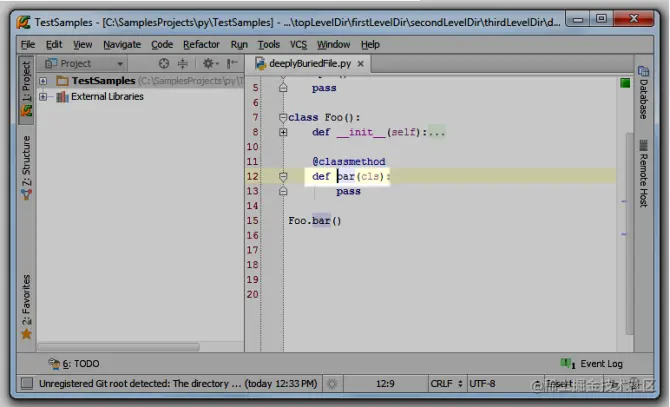
Task: Open the File menu
Action: click(x=28, y=44)
